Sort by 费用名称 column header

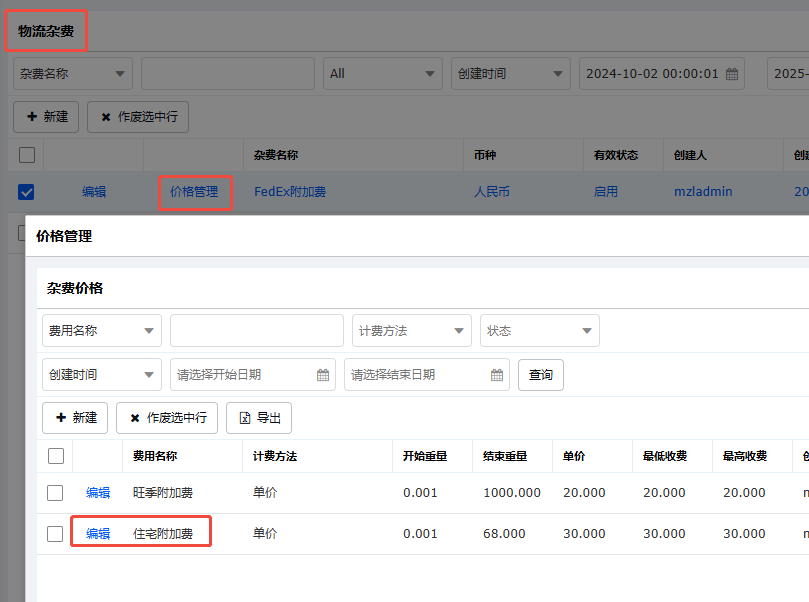155,456
